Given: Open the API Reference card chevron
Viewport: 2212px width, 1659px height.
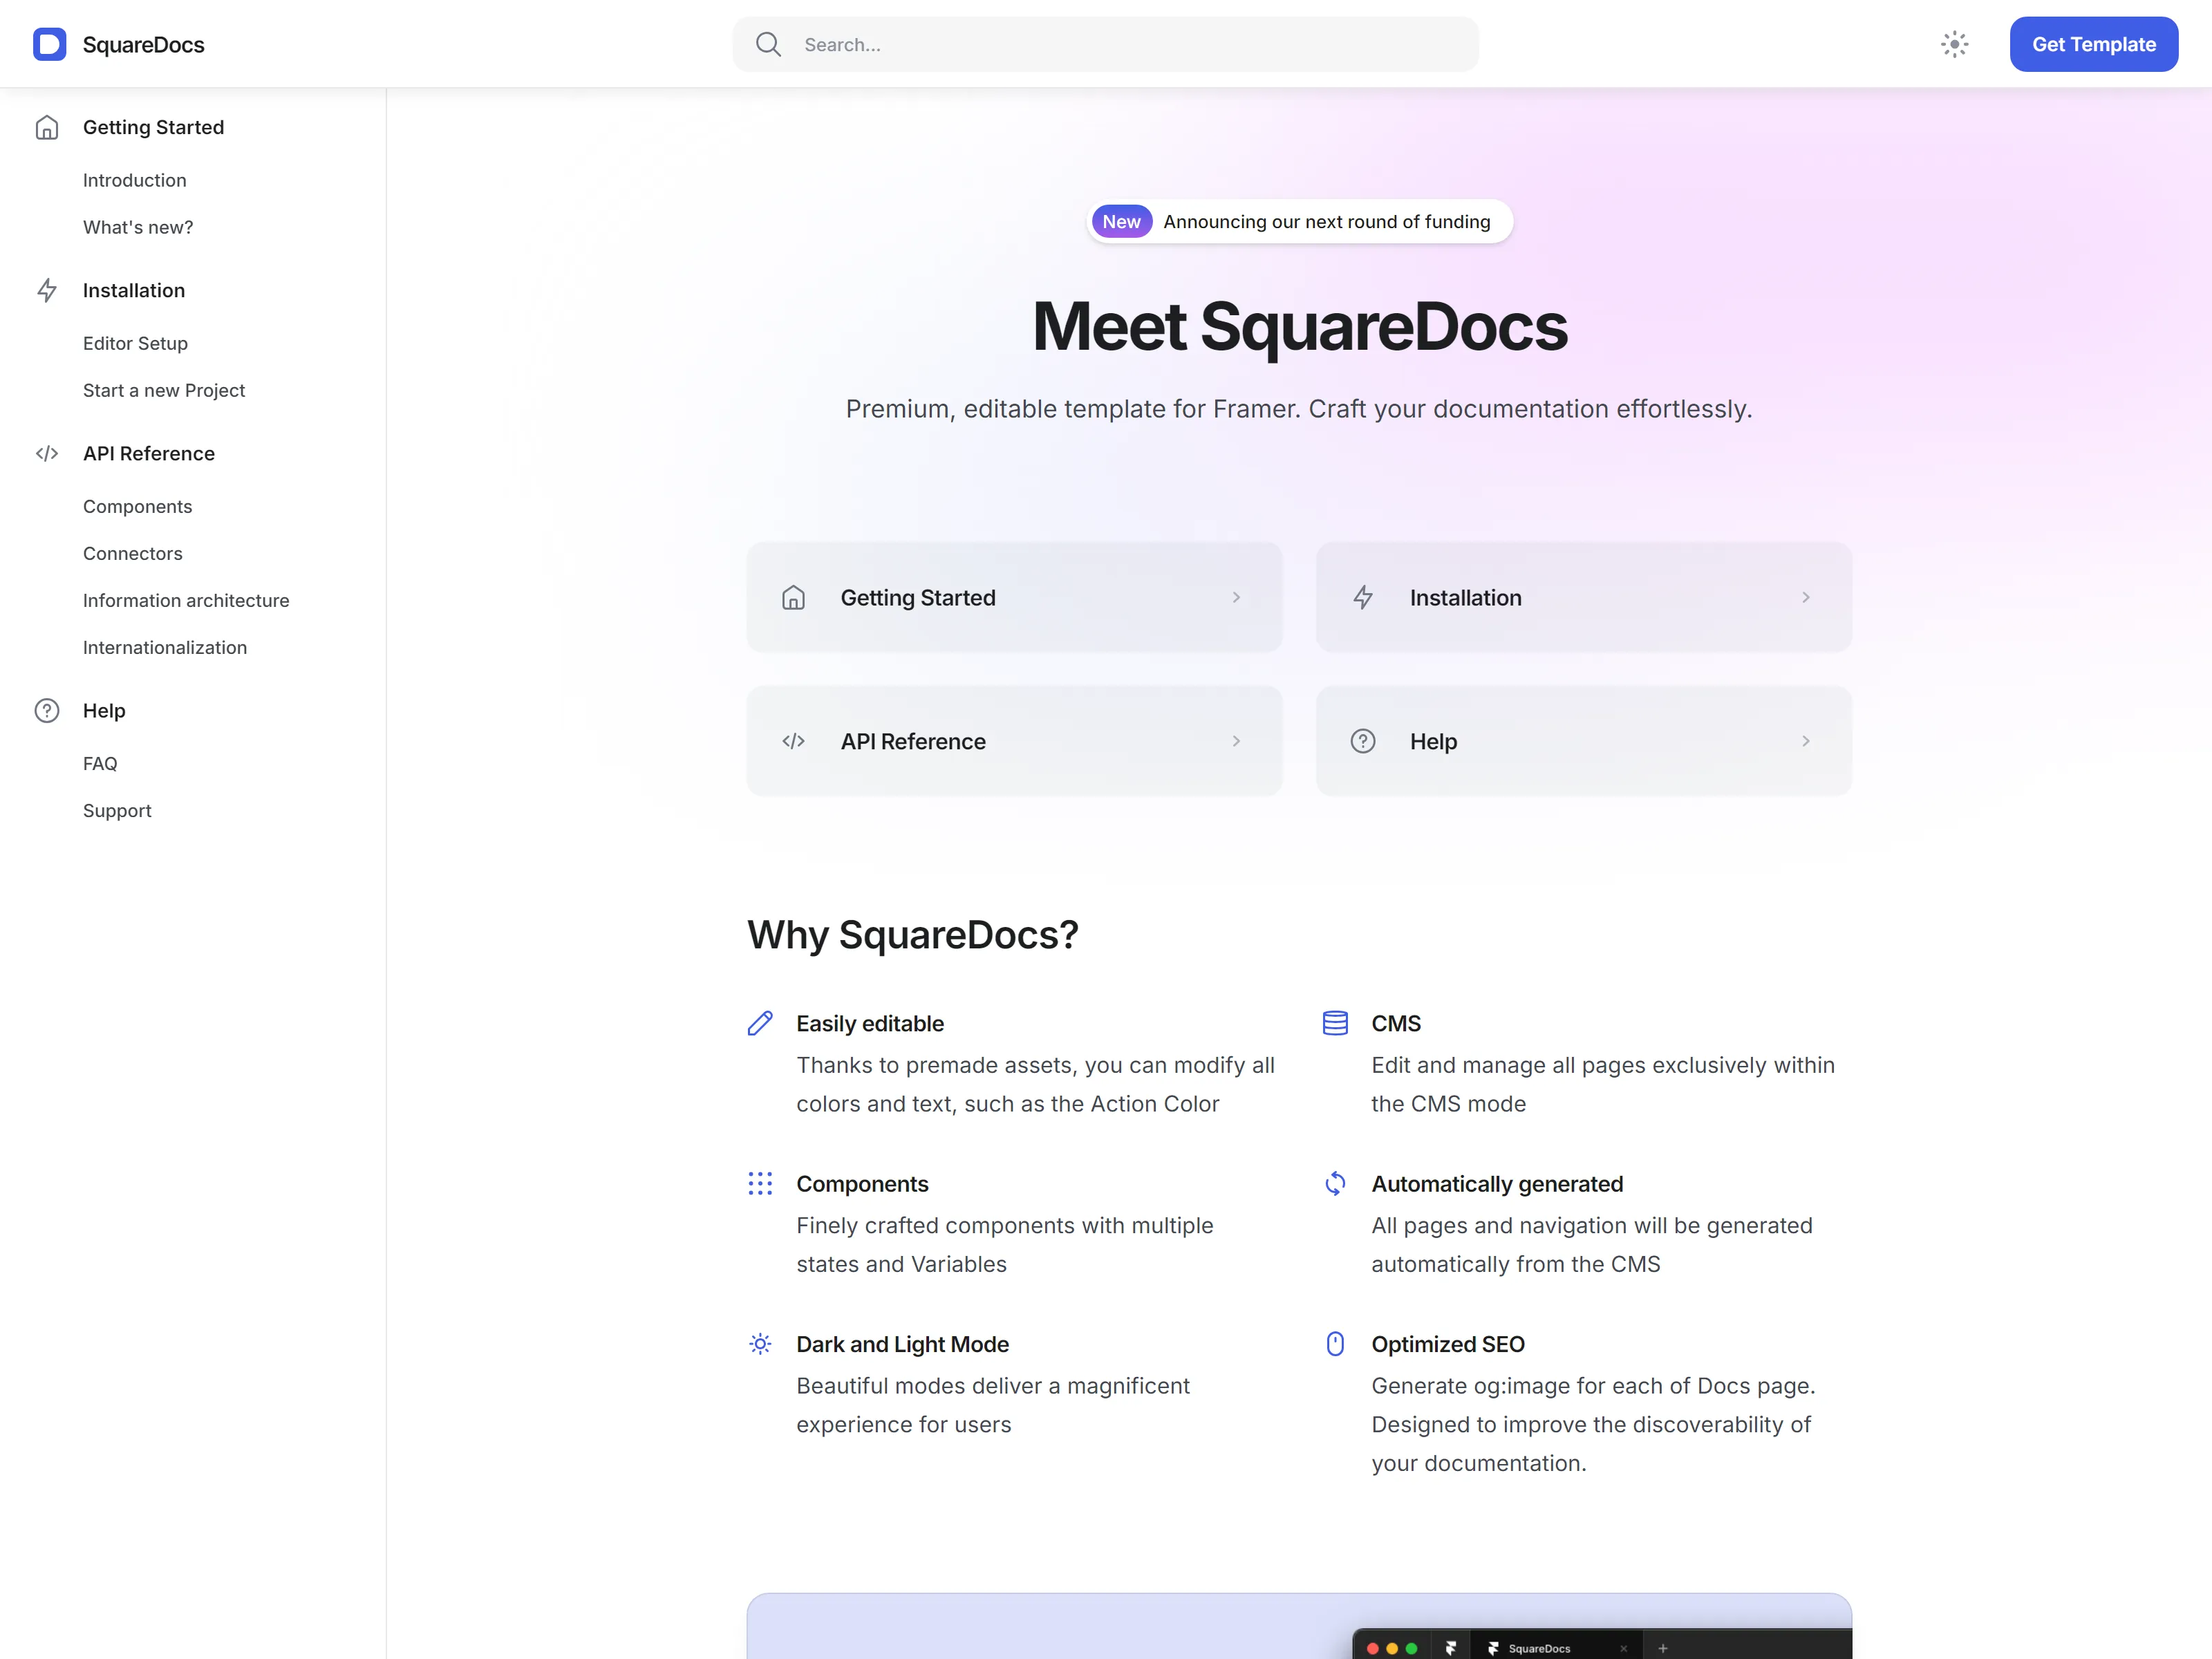Looking at the screenshot, I should [x=1236, y=742].
